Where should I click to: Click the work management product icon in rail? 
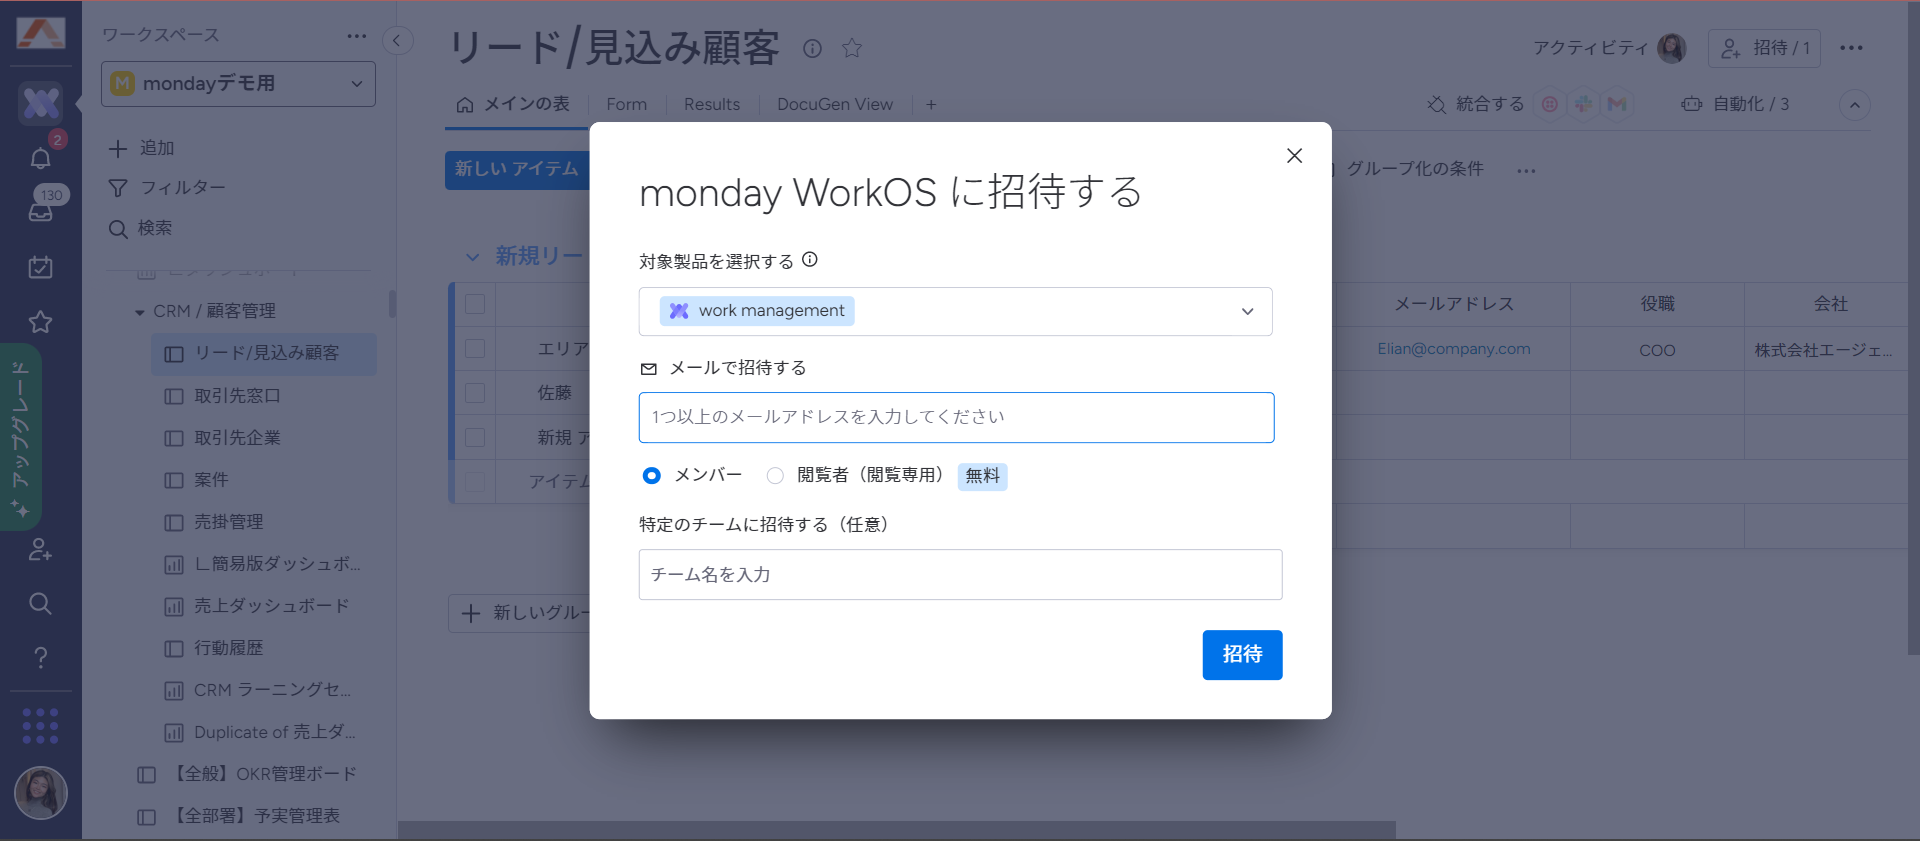click(41, 103)
